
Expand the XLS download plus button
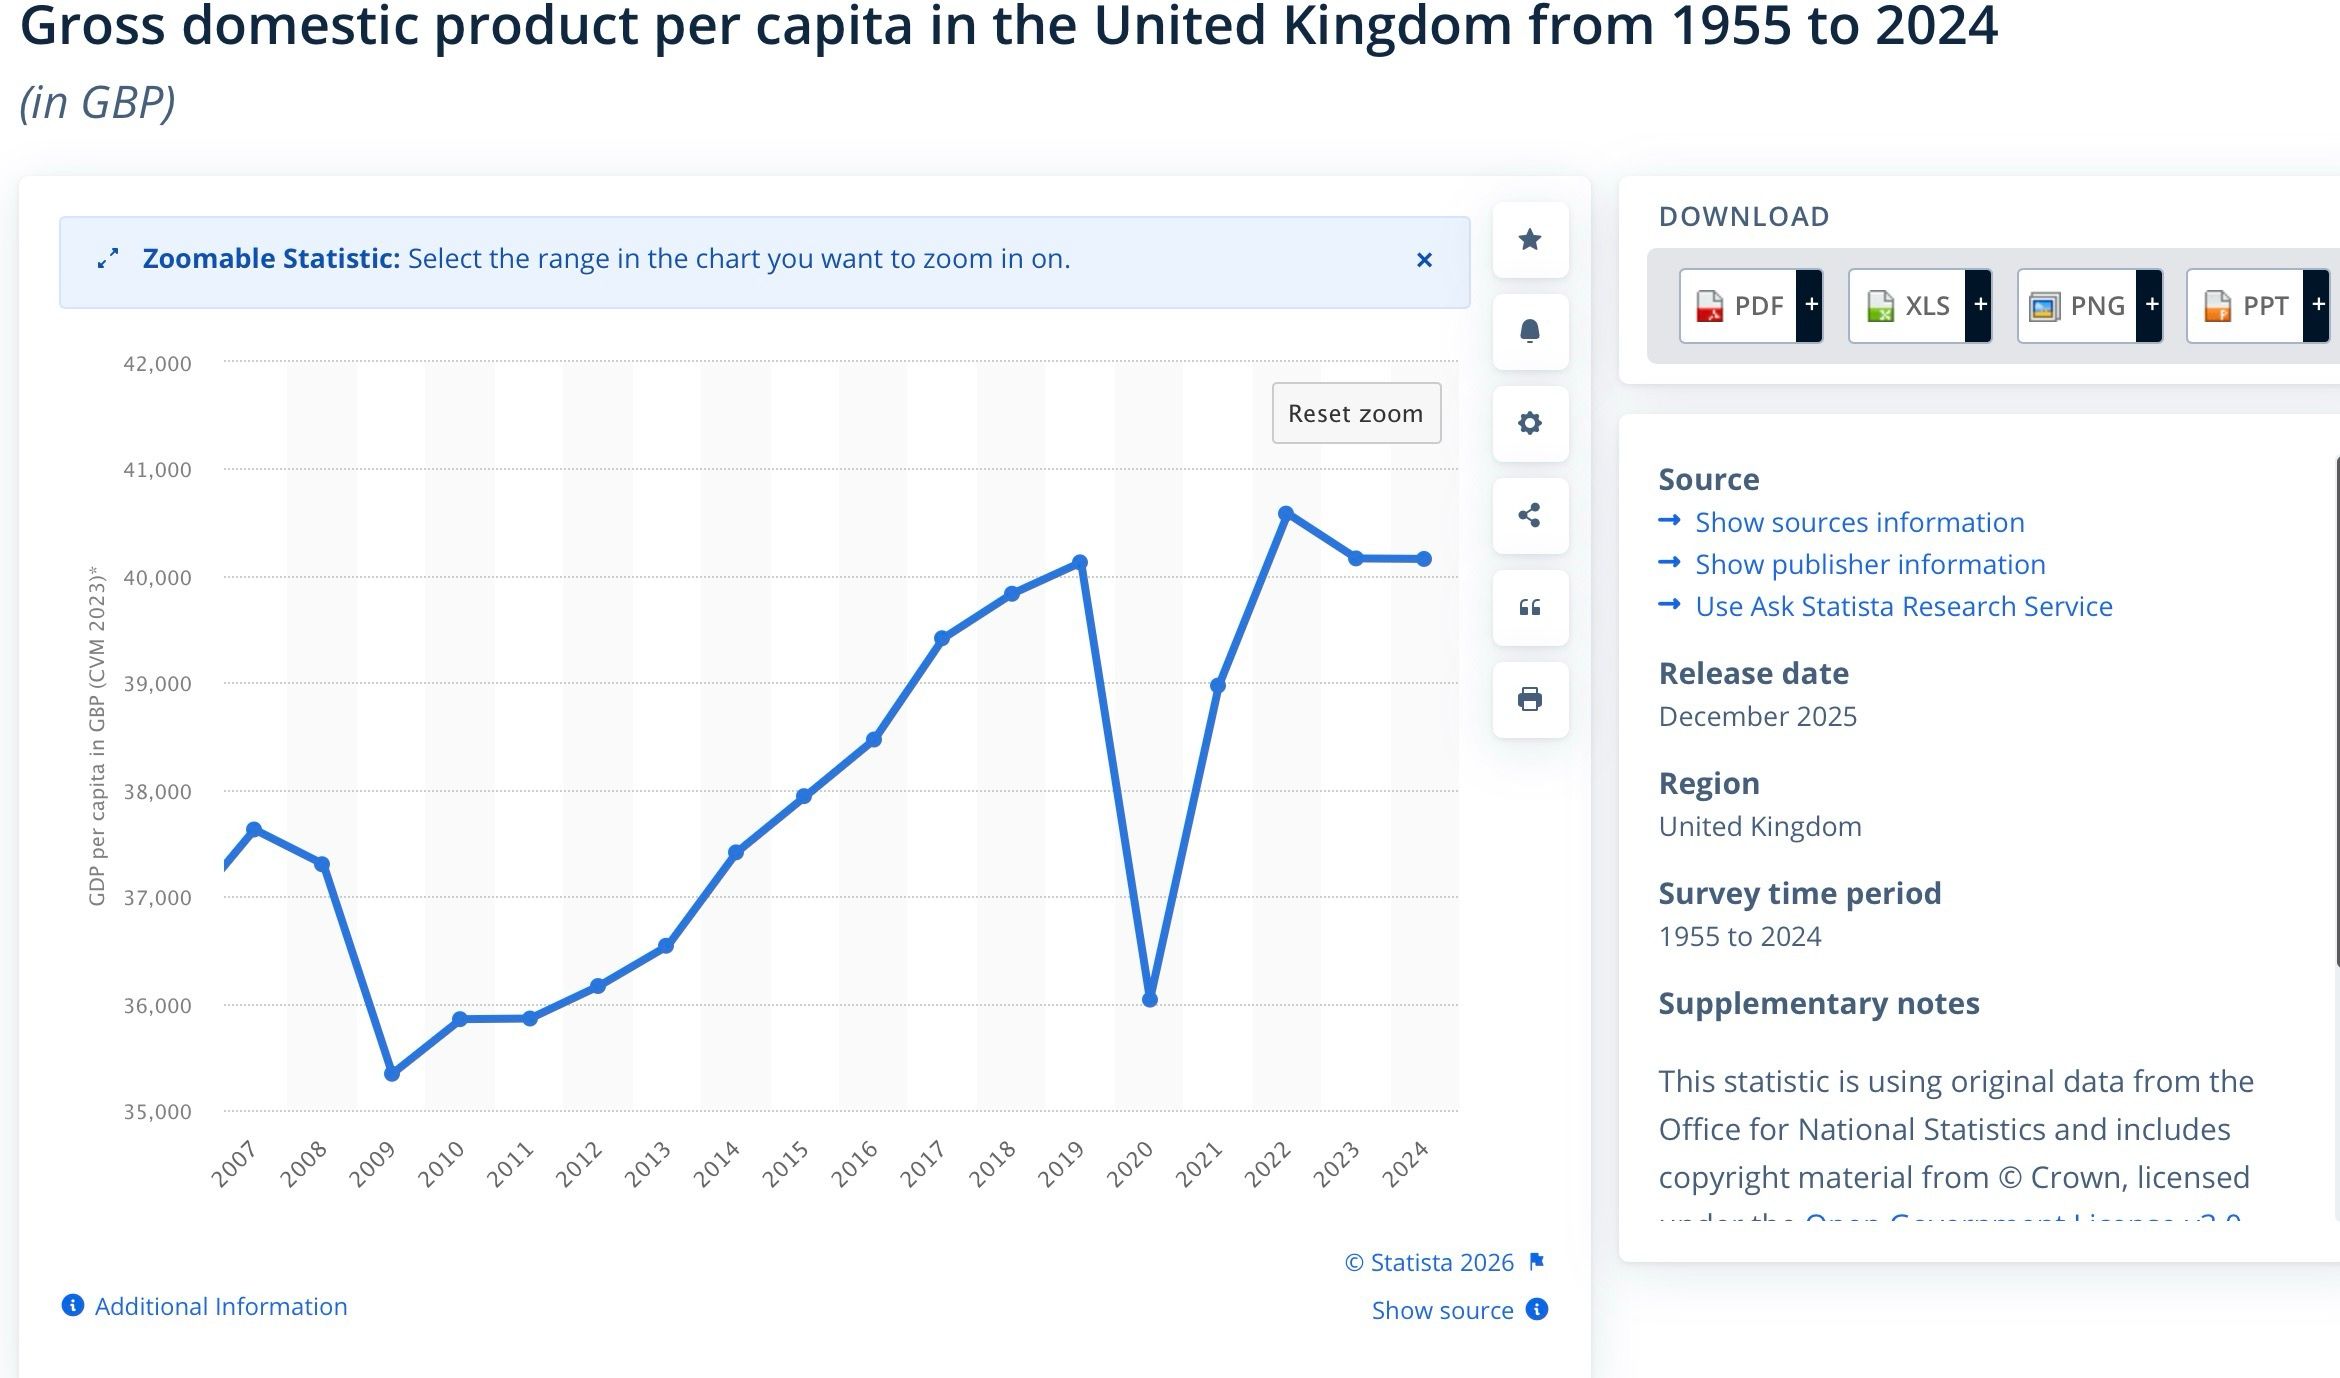(x=1979, y=305)
